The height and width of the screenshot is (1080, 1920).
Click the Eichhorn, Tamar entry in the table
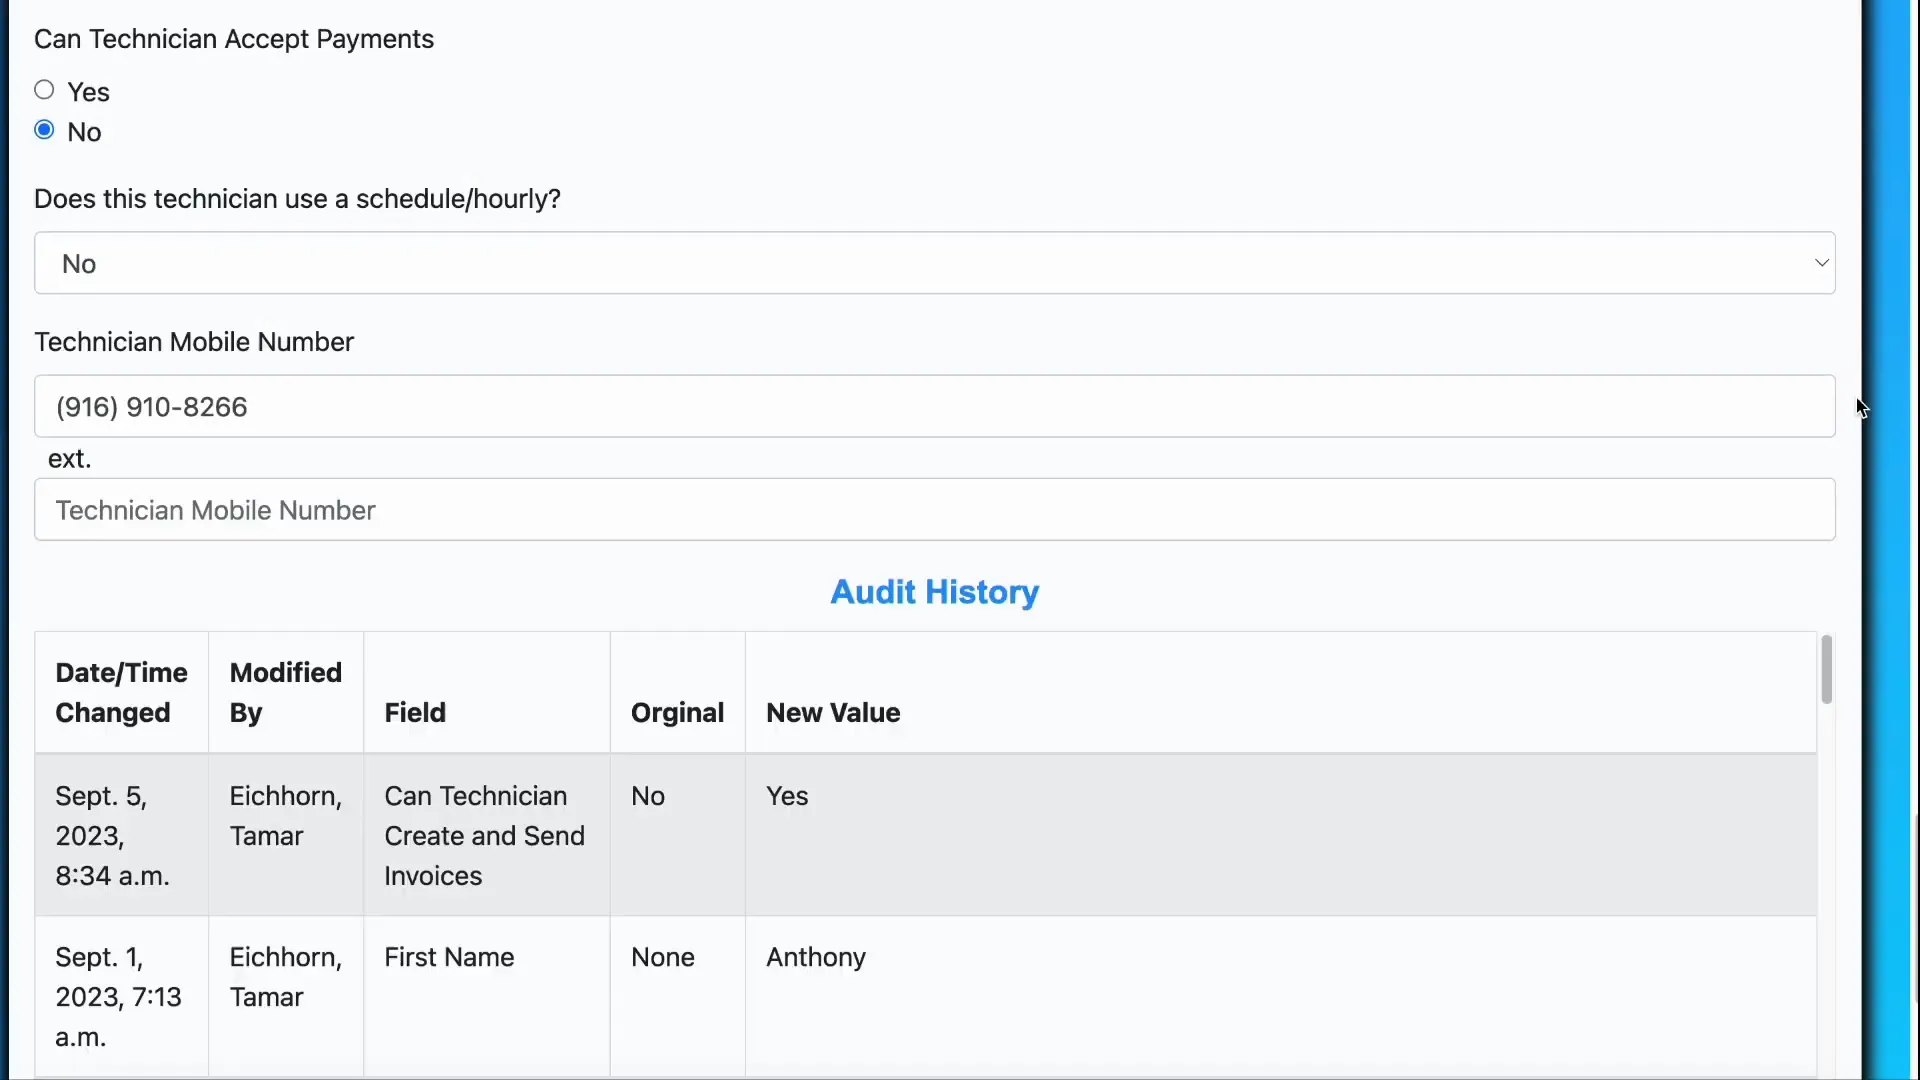[x=286, y=815]
